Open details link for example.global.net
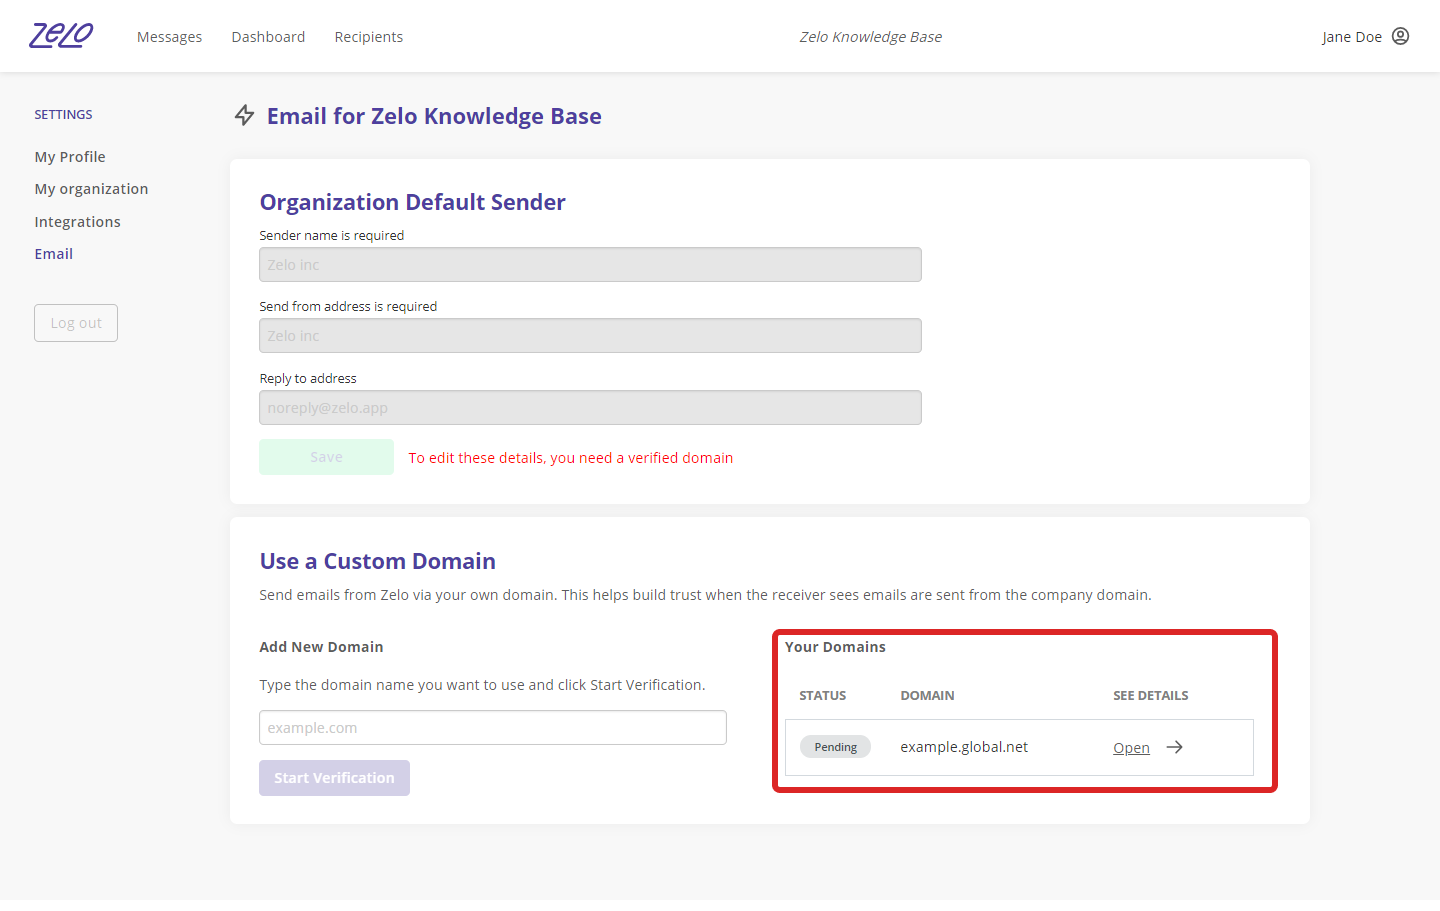Image resolution: width=1440 pixels, height=911 pixels. [1131, 748]
